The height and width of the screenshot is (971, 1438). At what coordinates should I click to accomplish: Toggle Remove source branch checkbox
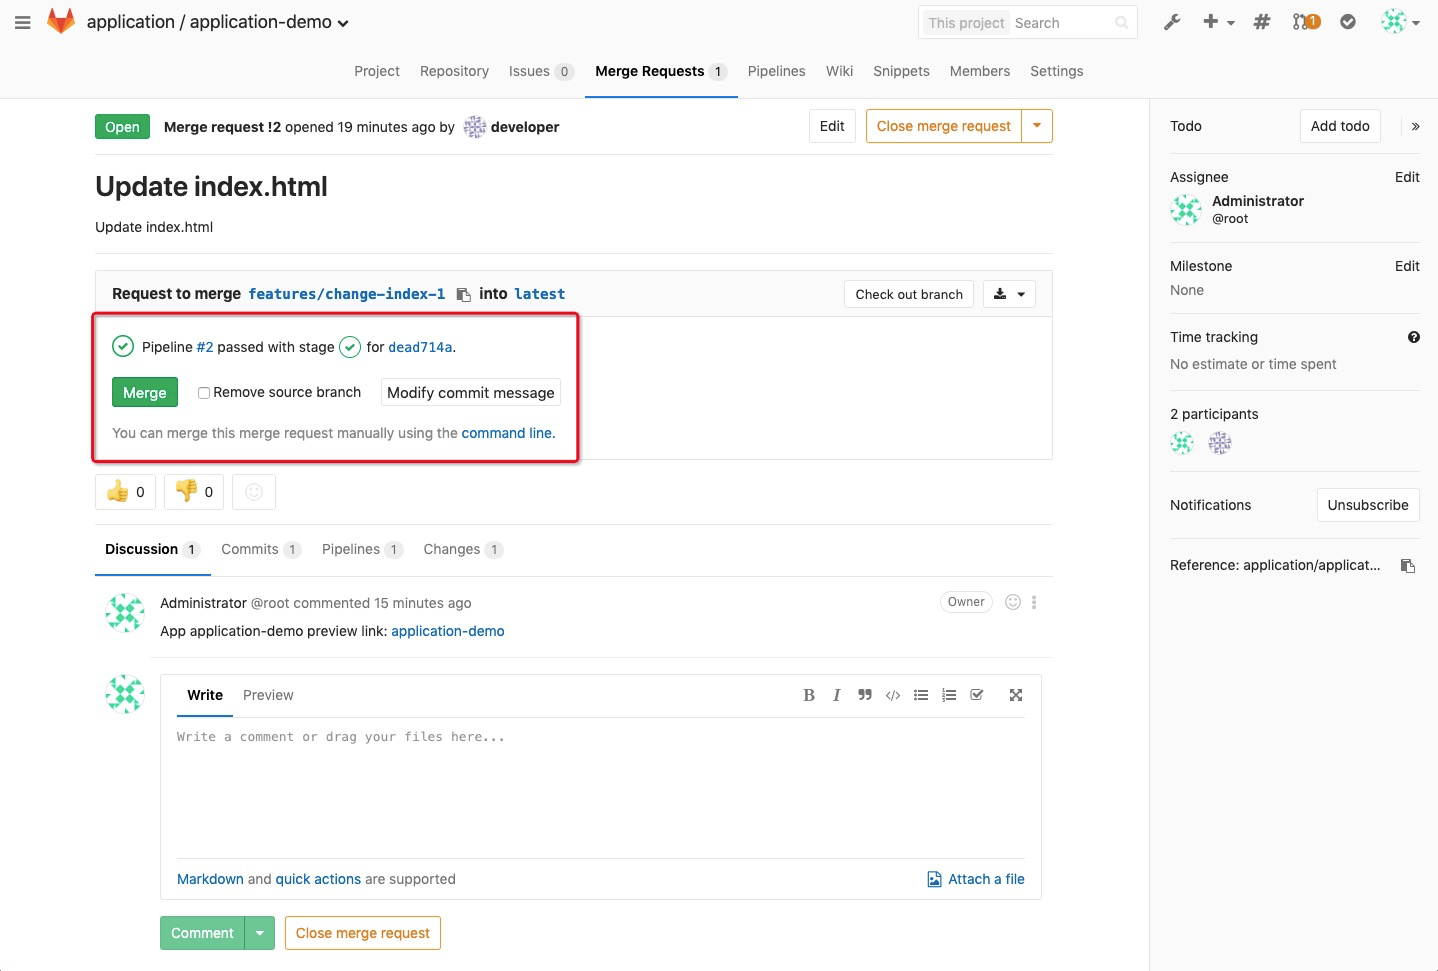pyautogui.click(x=203, y=393)
